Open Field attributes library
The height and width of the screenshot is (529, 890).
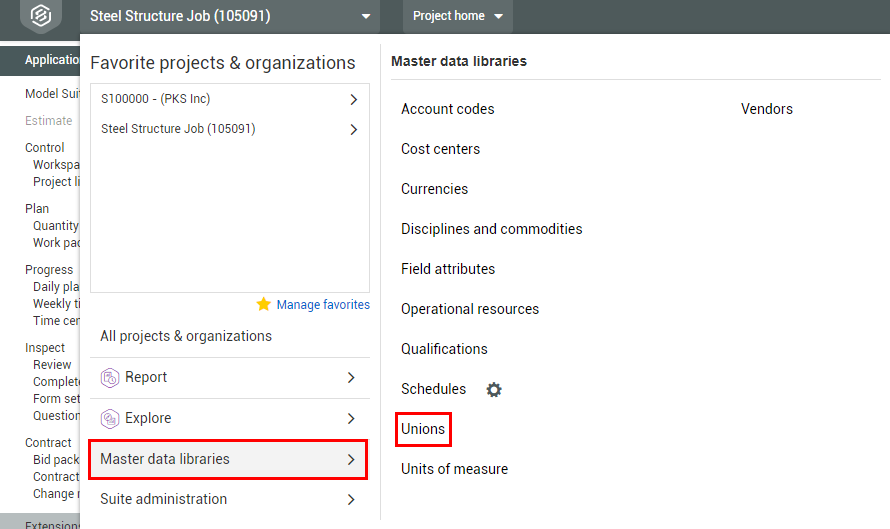[x=448, y=269]
